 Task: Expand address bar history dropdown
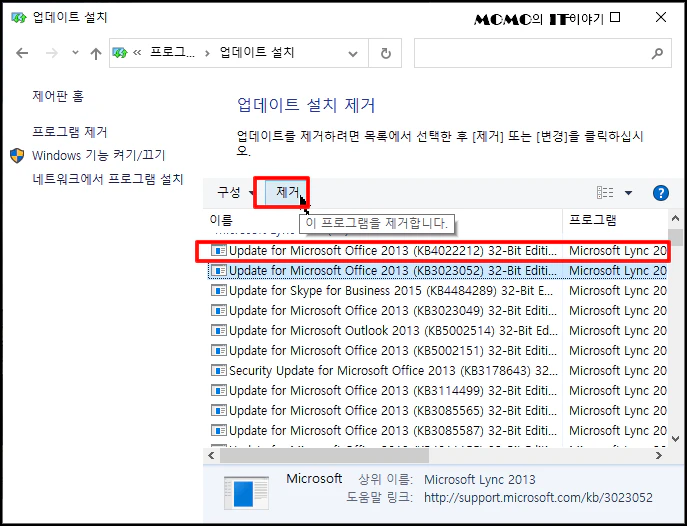[x=352, y=54]
